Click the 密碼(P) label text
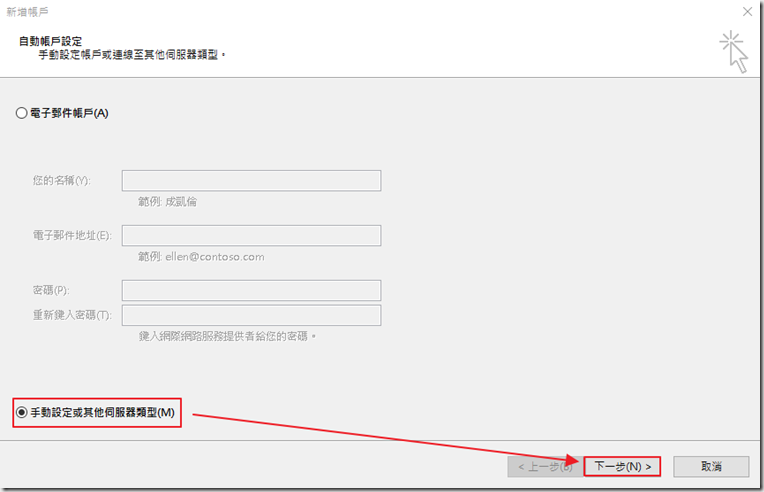The image size is (764, 492). pos(50,290)
